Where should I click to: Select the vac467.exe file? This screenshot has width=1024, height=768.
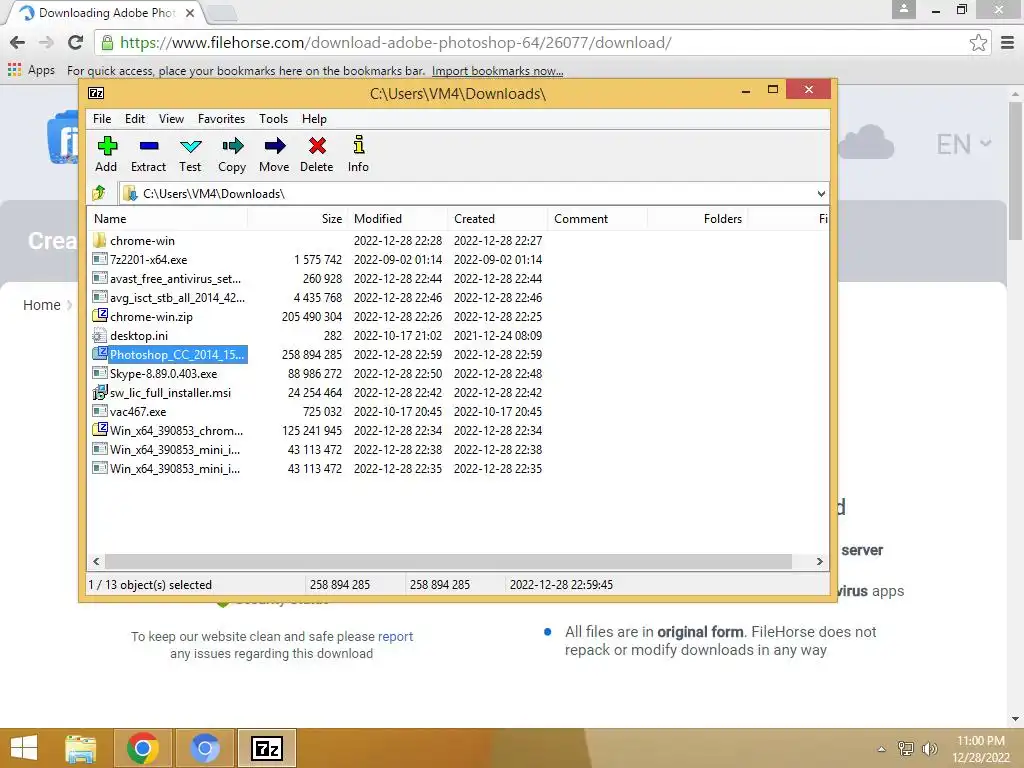[138, 411]
